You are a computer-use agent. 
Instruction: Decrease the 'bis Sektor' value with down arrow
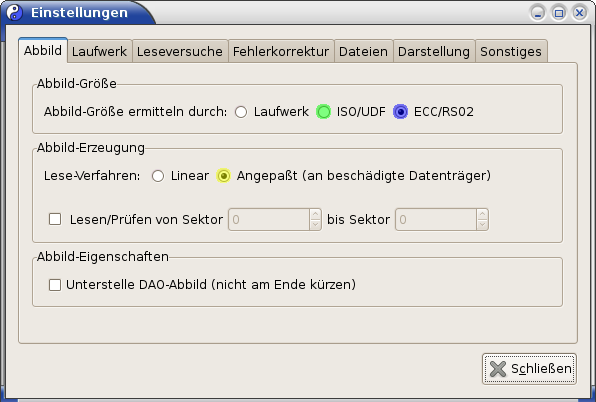[x=482, y=225]
